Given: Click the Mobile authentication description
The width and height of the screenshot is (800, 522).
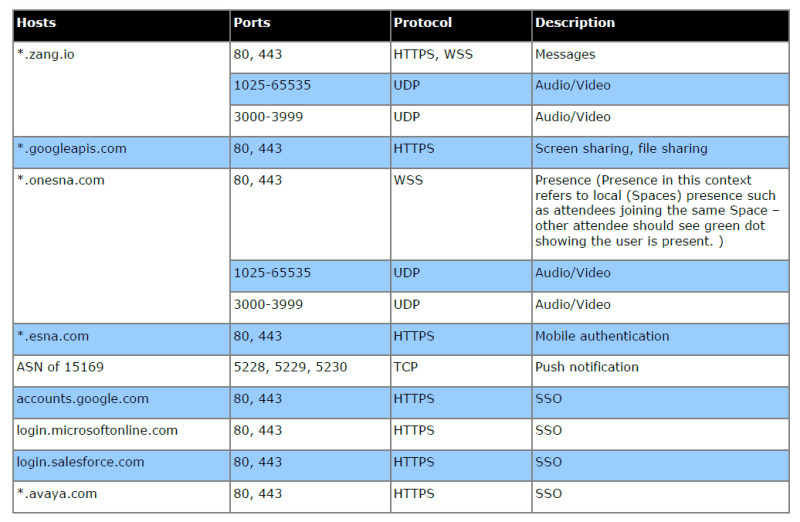Looking at the screenshot, I should 661,339.
